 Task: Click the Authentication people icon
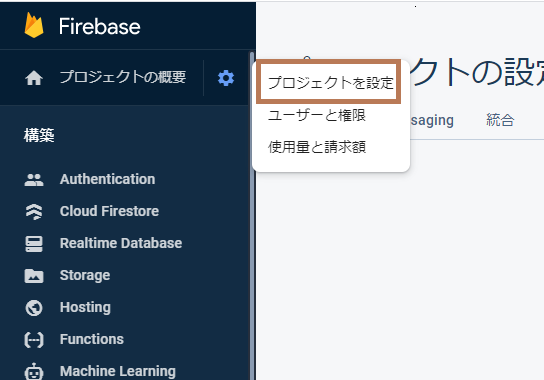(x=34, y=180)
